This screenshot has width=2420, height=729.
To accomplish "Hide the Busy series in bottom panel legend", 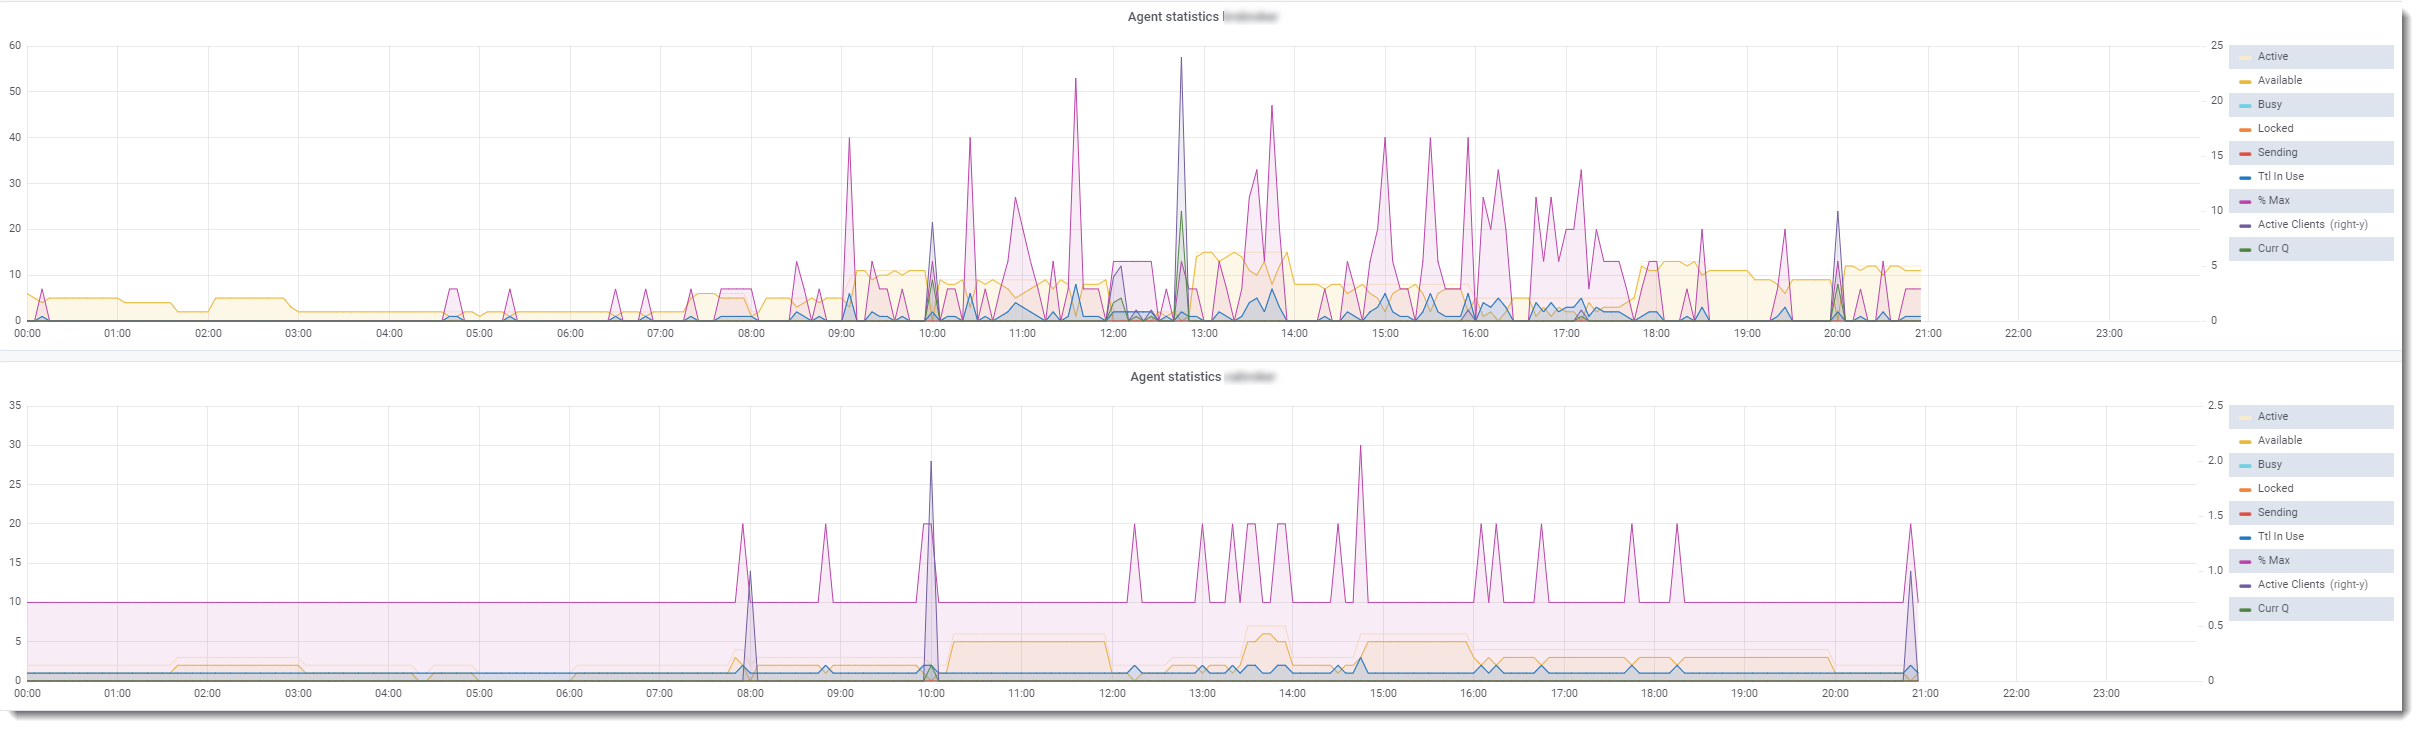I will pos(2269,465).
